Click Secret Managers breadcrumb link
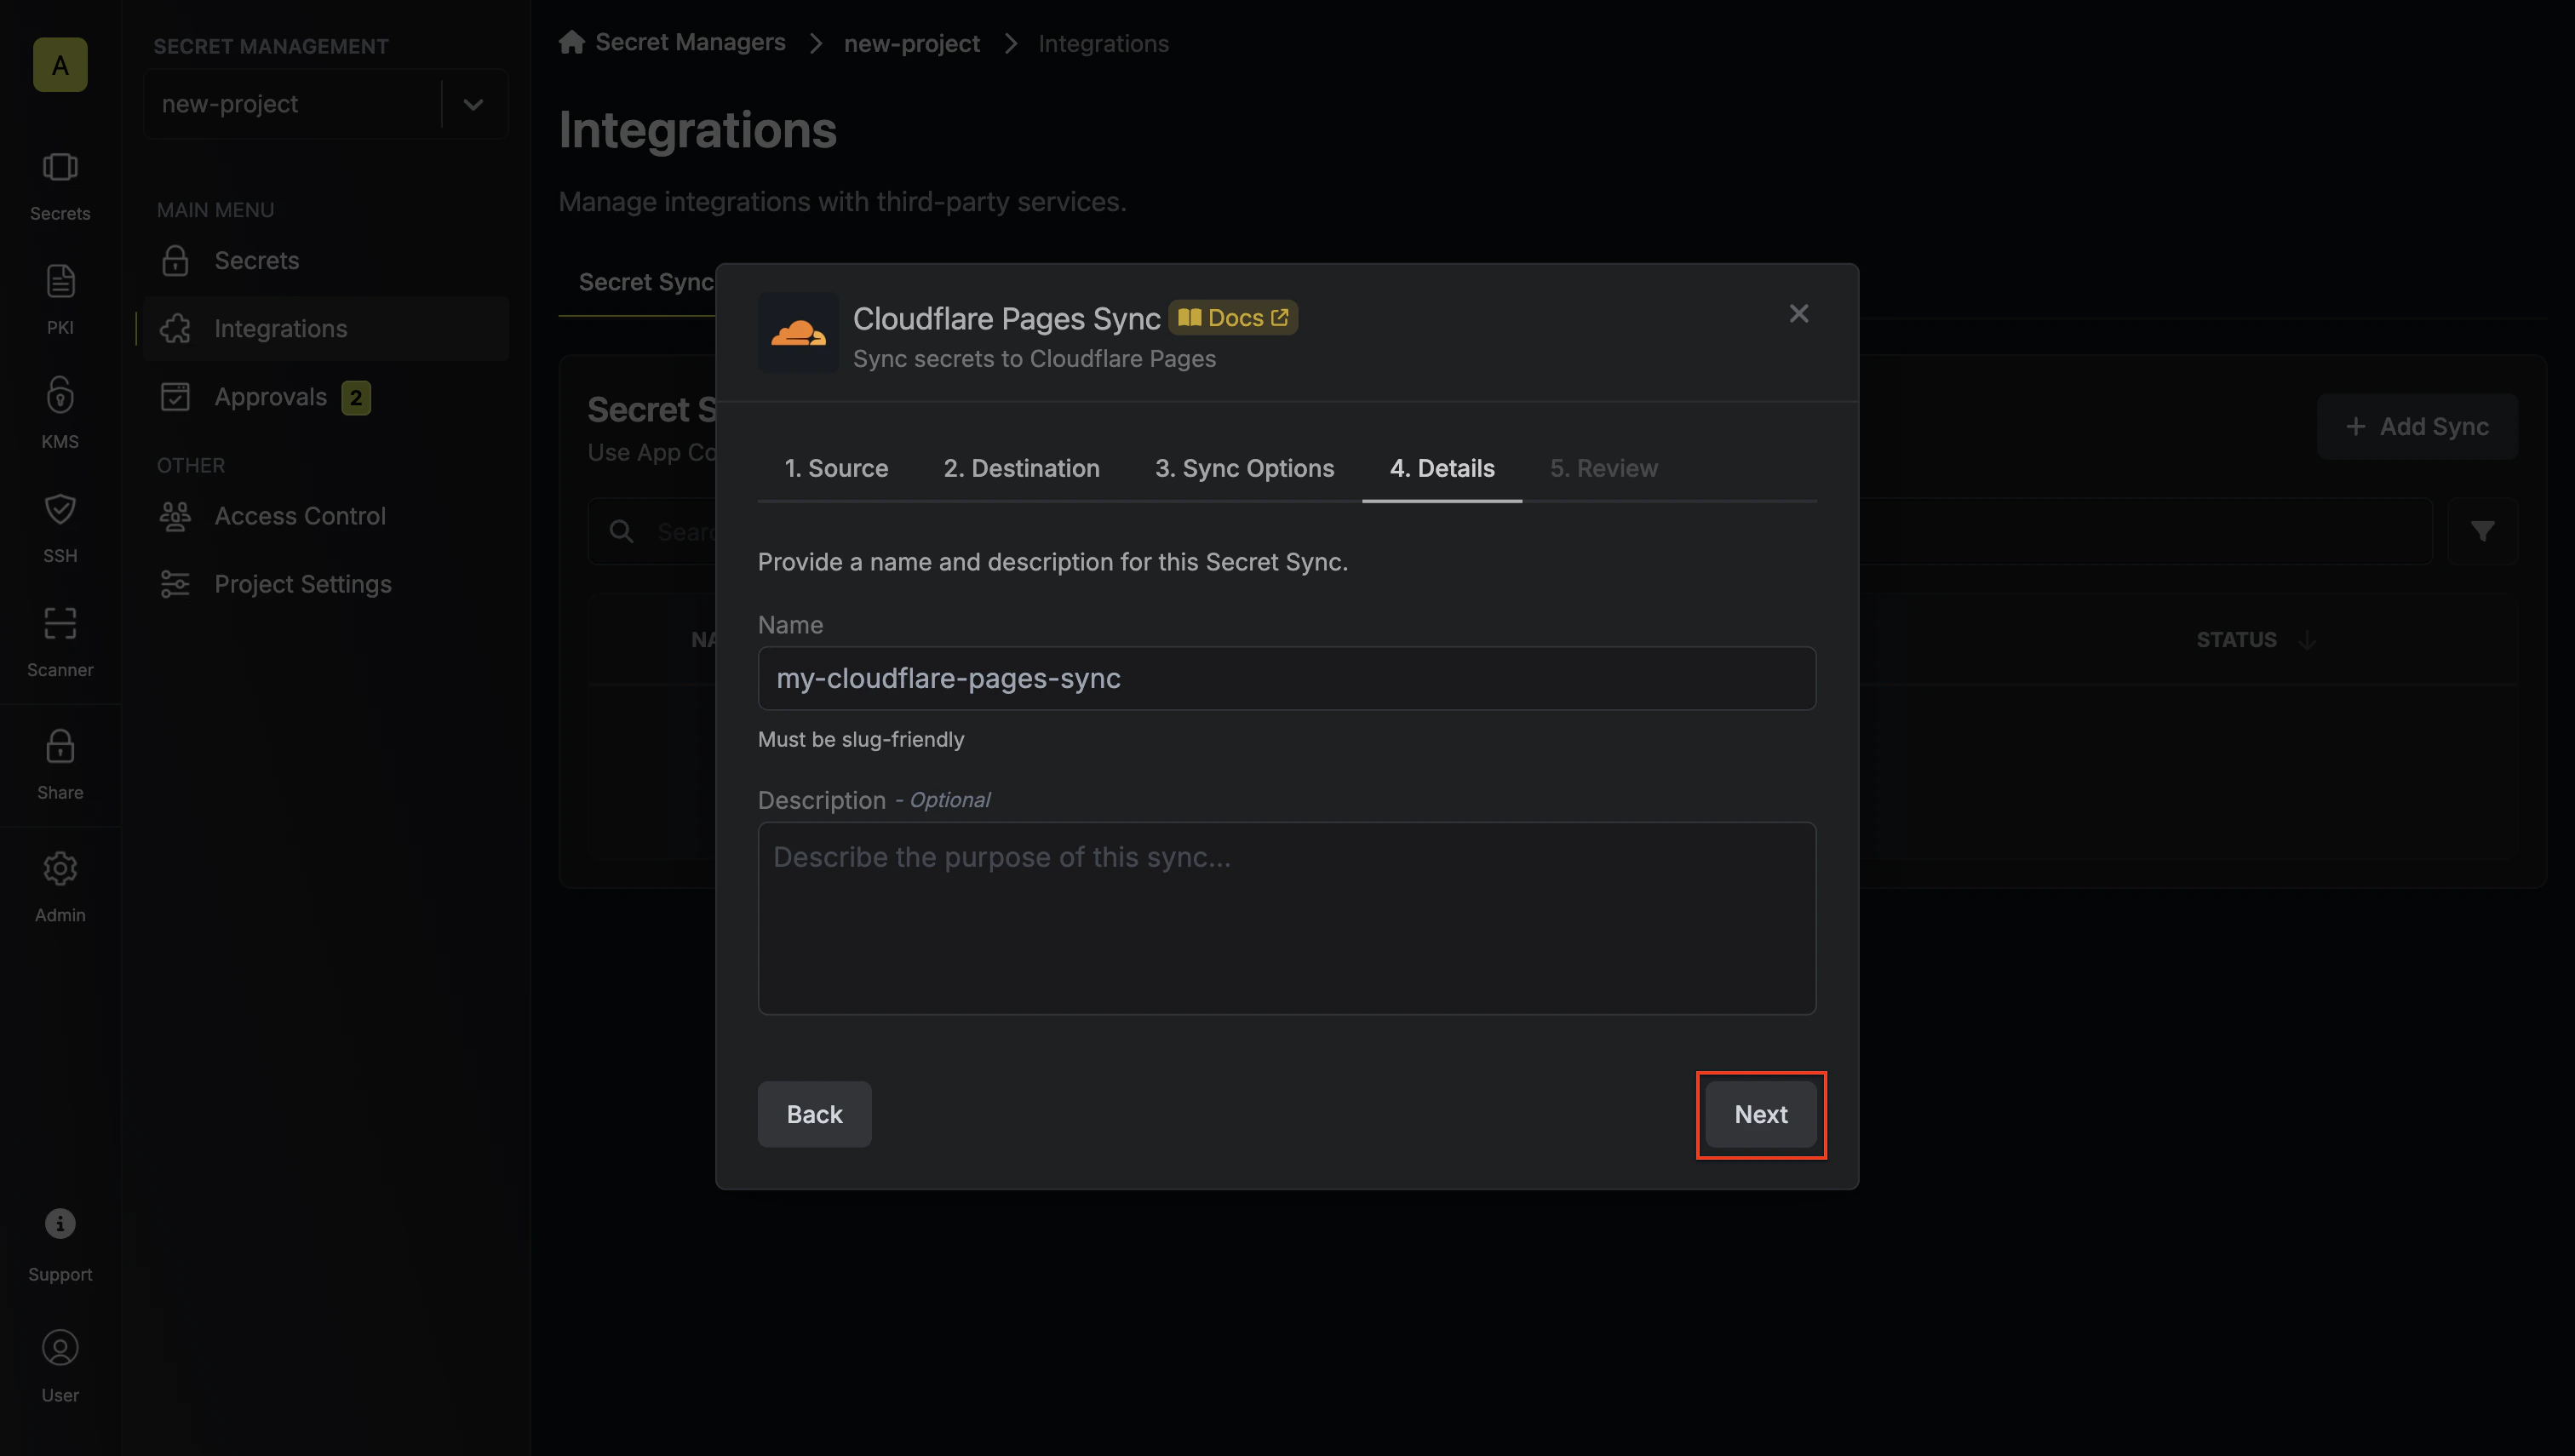The height and width of the screenshot is (1456, 2575). [690, 42]
